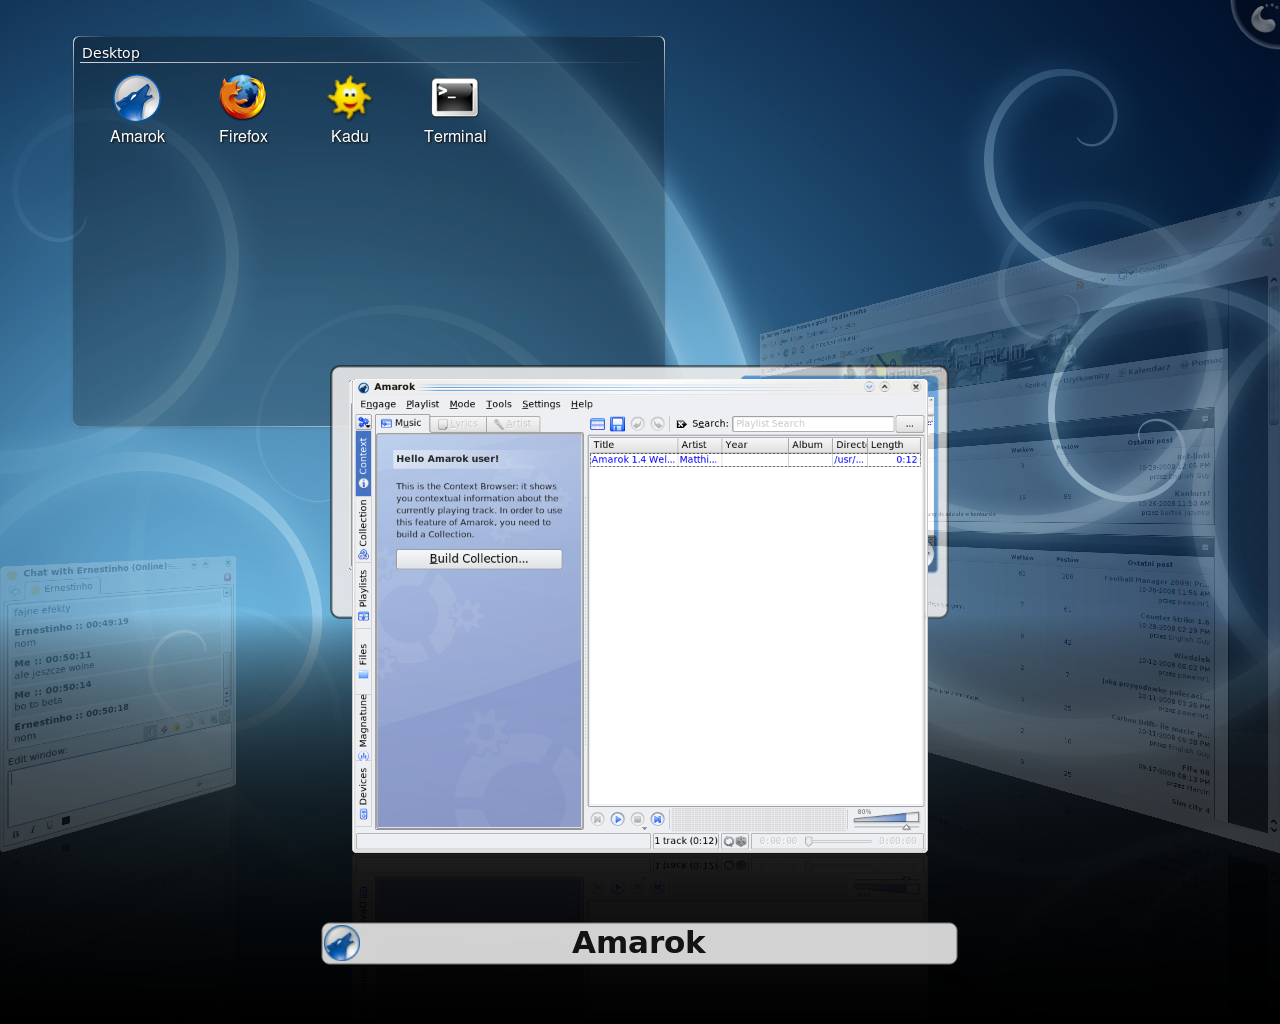Screen dimensions: 1280x1024
Task: Launch Firefox from the Desktop folder
Action: (243, 110)
